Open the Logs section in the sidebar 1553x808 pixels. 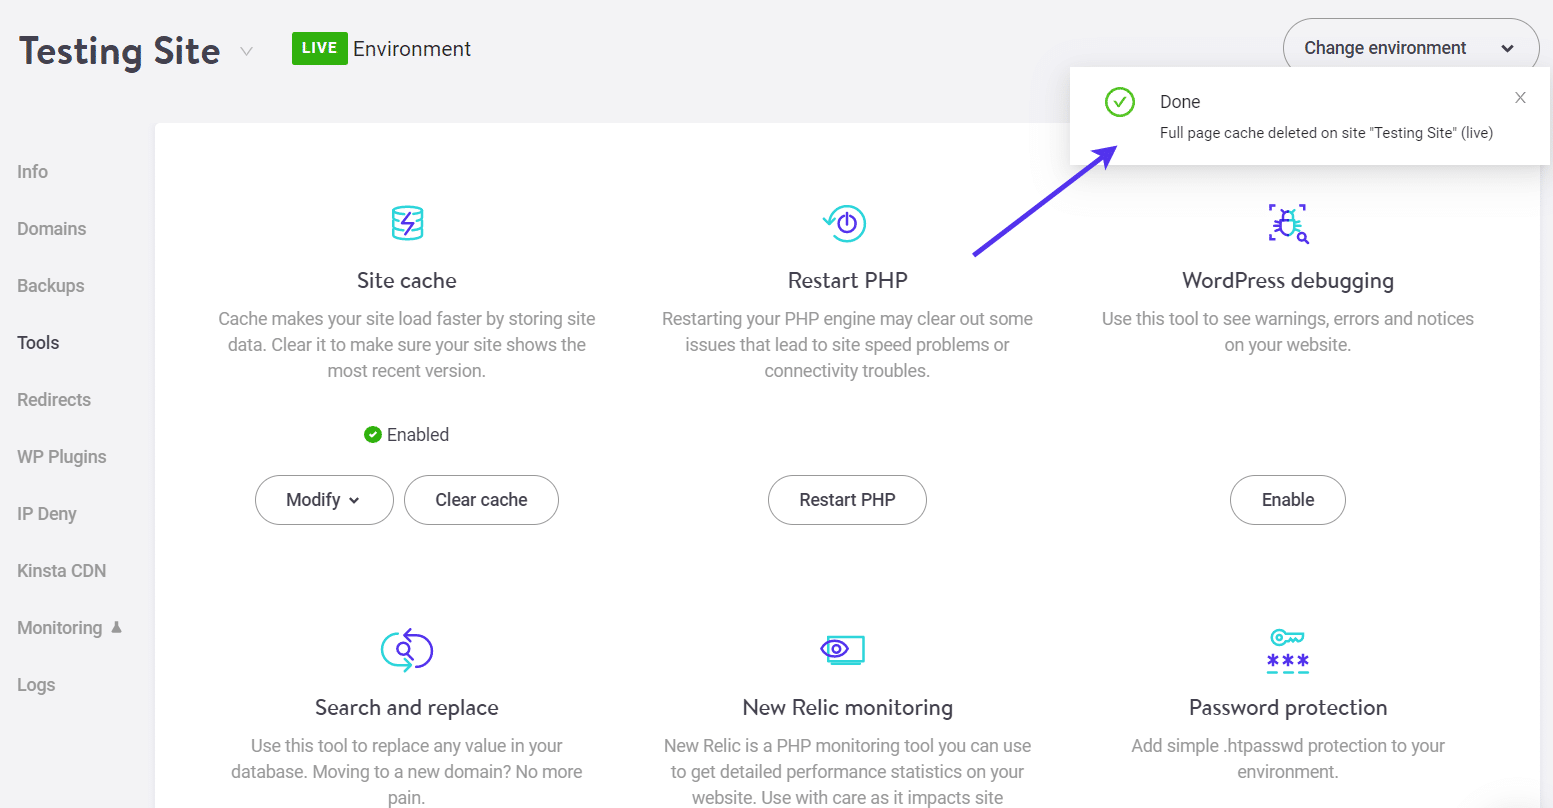click(35, 684)
